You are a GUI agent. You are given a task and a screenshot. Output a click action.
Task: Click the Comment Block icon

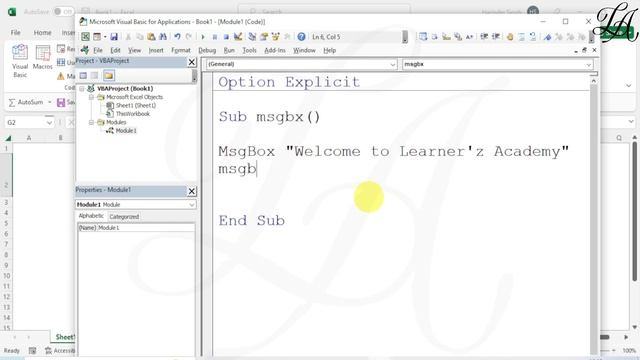522,37
